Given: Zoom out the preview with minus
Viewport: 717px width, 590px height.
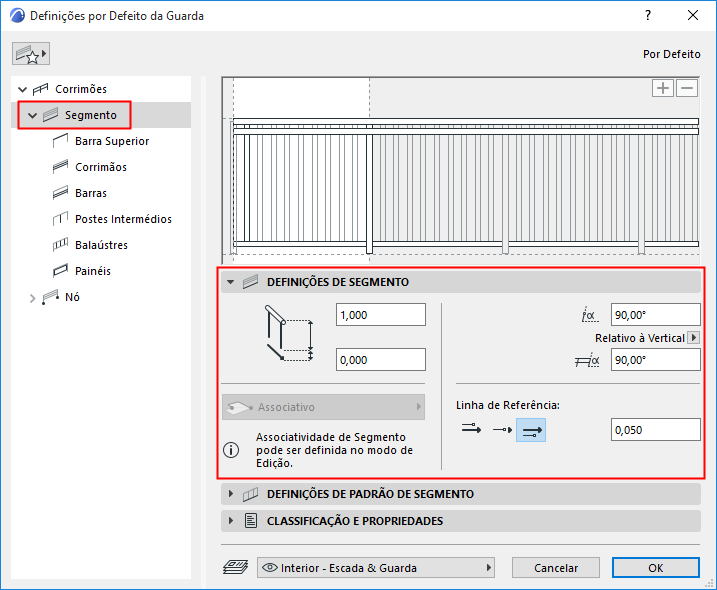Looking at the screenshot, I should click(687, 88).
